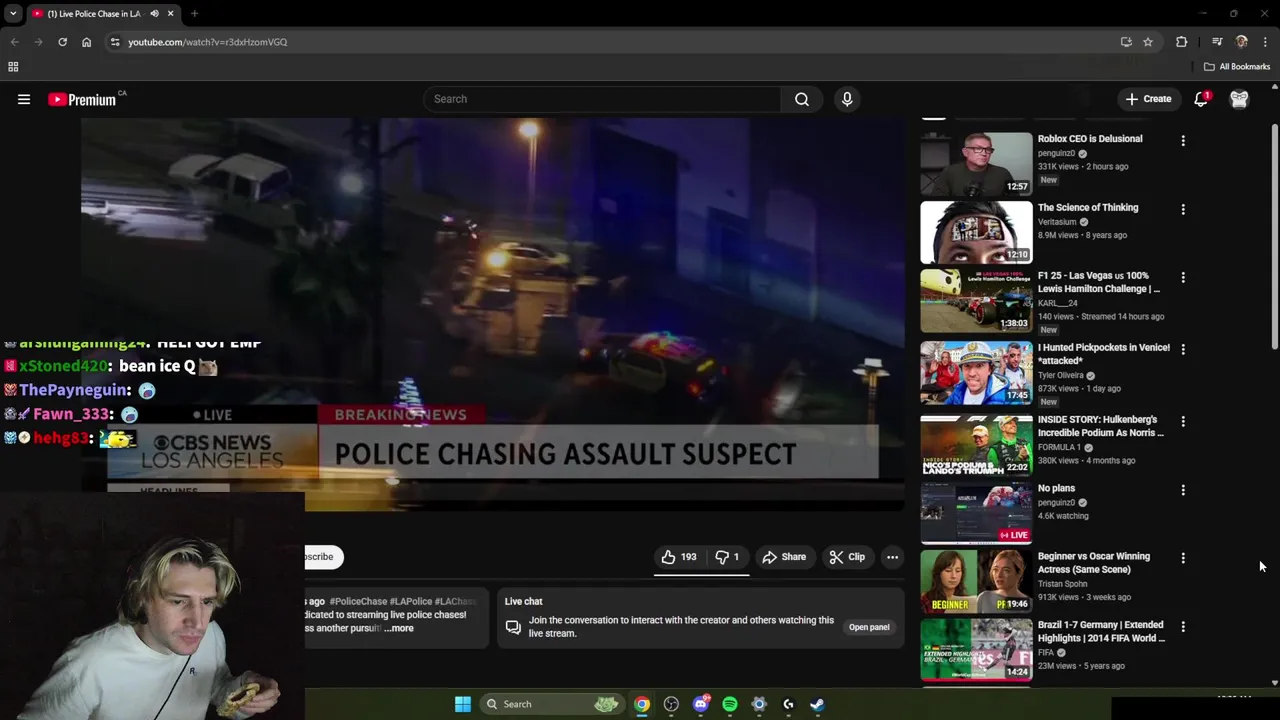This screenshot has height=720, width=1280.
Task: Open options for Roblox CEO is Delusional
Action: click(1183, 141)
